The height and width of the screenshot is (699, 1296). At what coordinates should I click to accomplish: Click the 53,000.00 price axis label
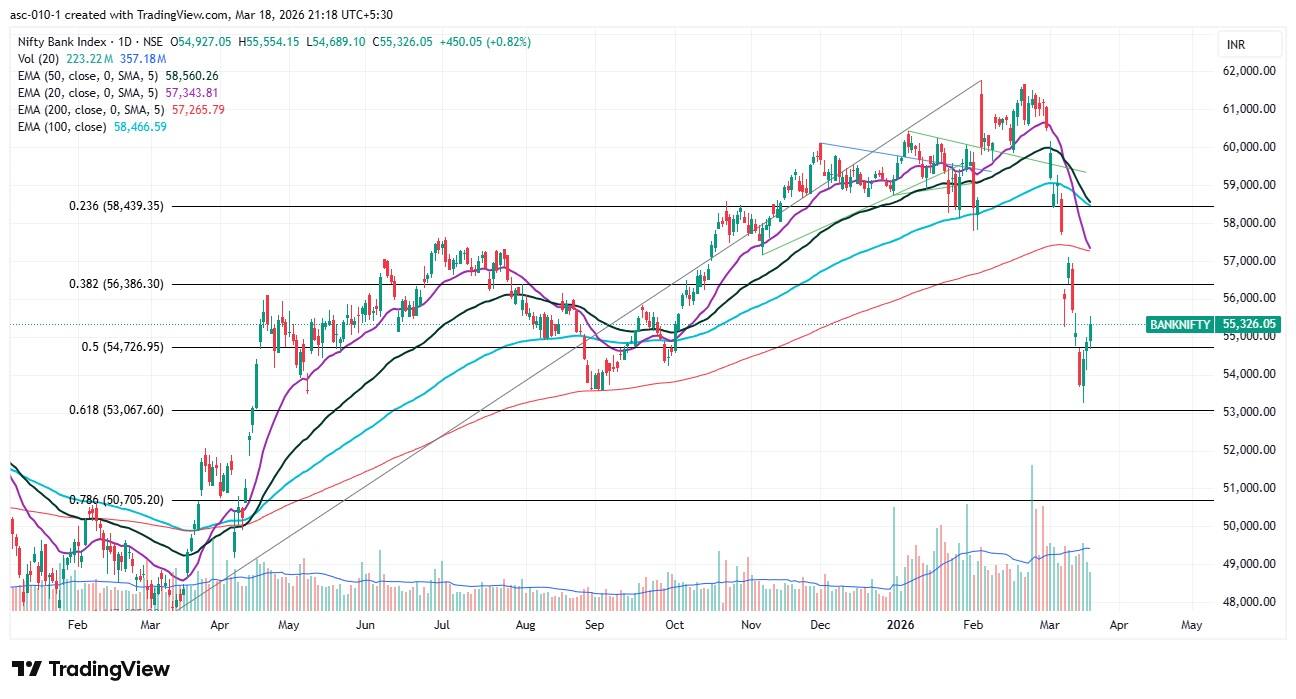tap(1247, 412)
